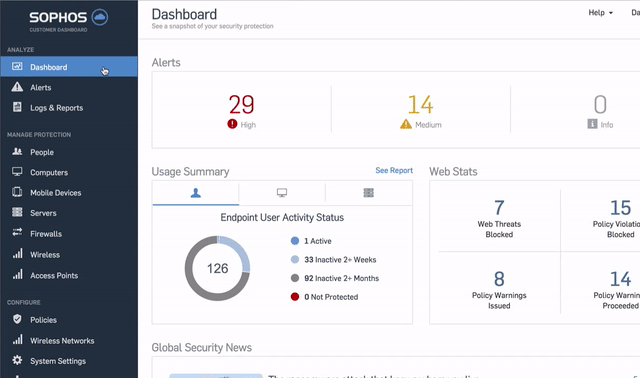This screenshot has width=640, height=378.
Task: Click the red High alert exclamation icon
Action: pyautogui.click(x=232, y=124)
